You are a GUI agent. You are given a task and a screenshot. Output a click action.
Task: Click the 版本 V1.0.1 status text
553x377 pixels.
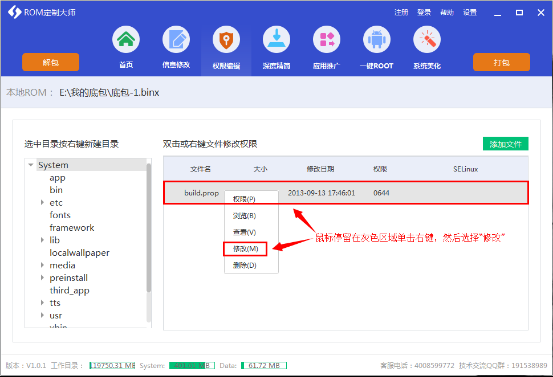coord(26,365)
